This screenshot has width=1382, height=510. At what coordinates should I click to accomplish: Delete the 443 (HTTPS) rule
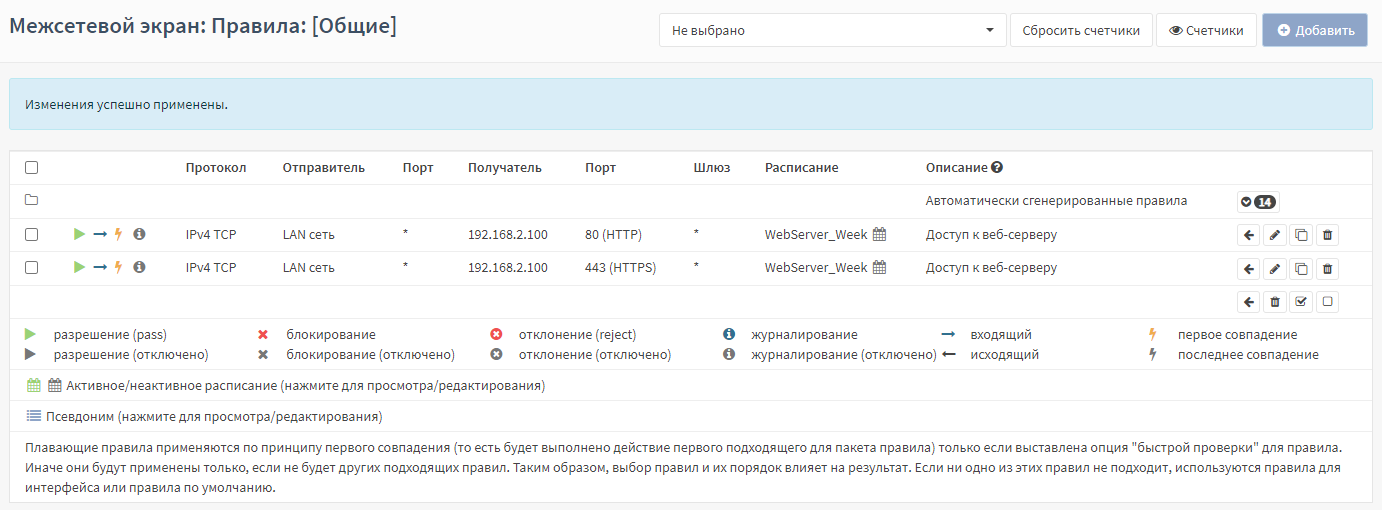point(1327,269)
